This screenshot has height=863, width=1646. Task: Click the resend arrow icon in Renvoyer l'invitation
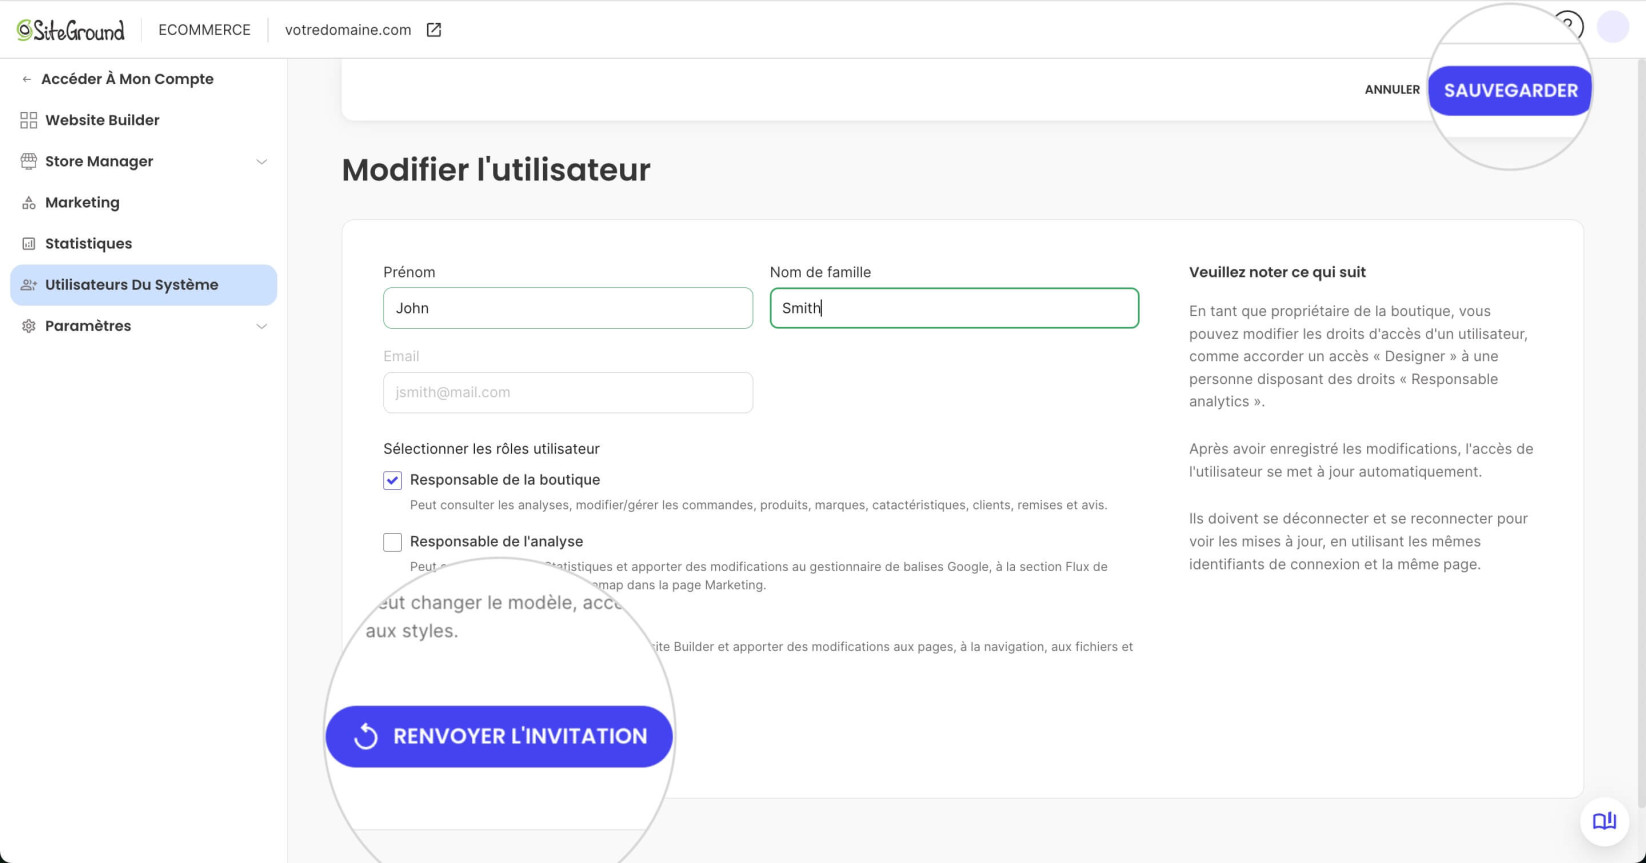tap(366, 736)
